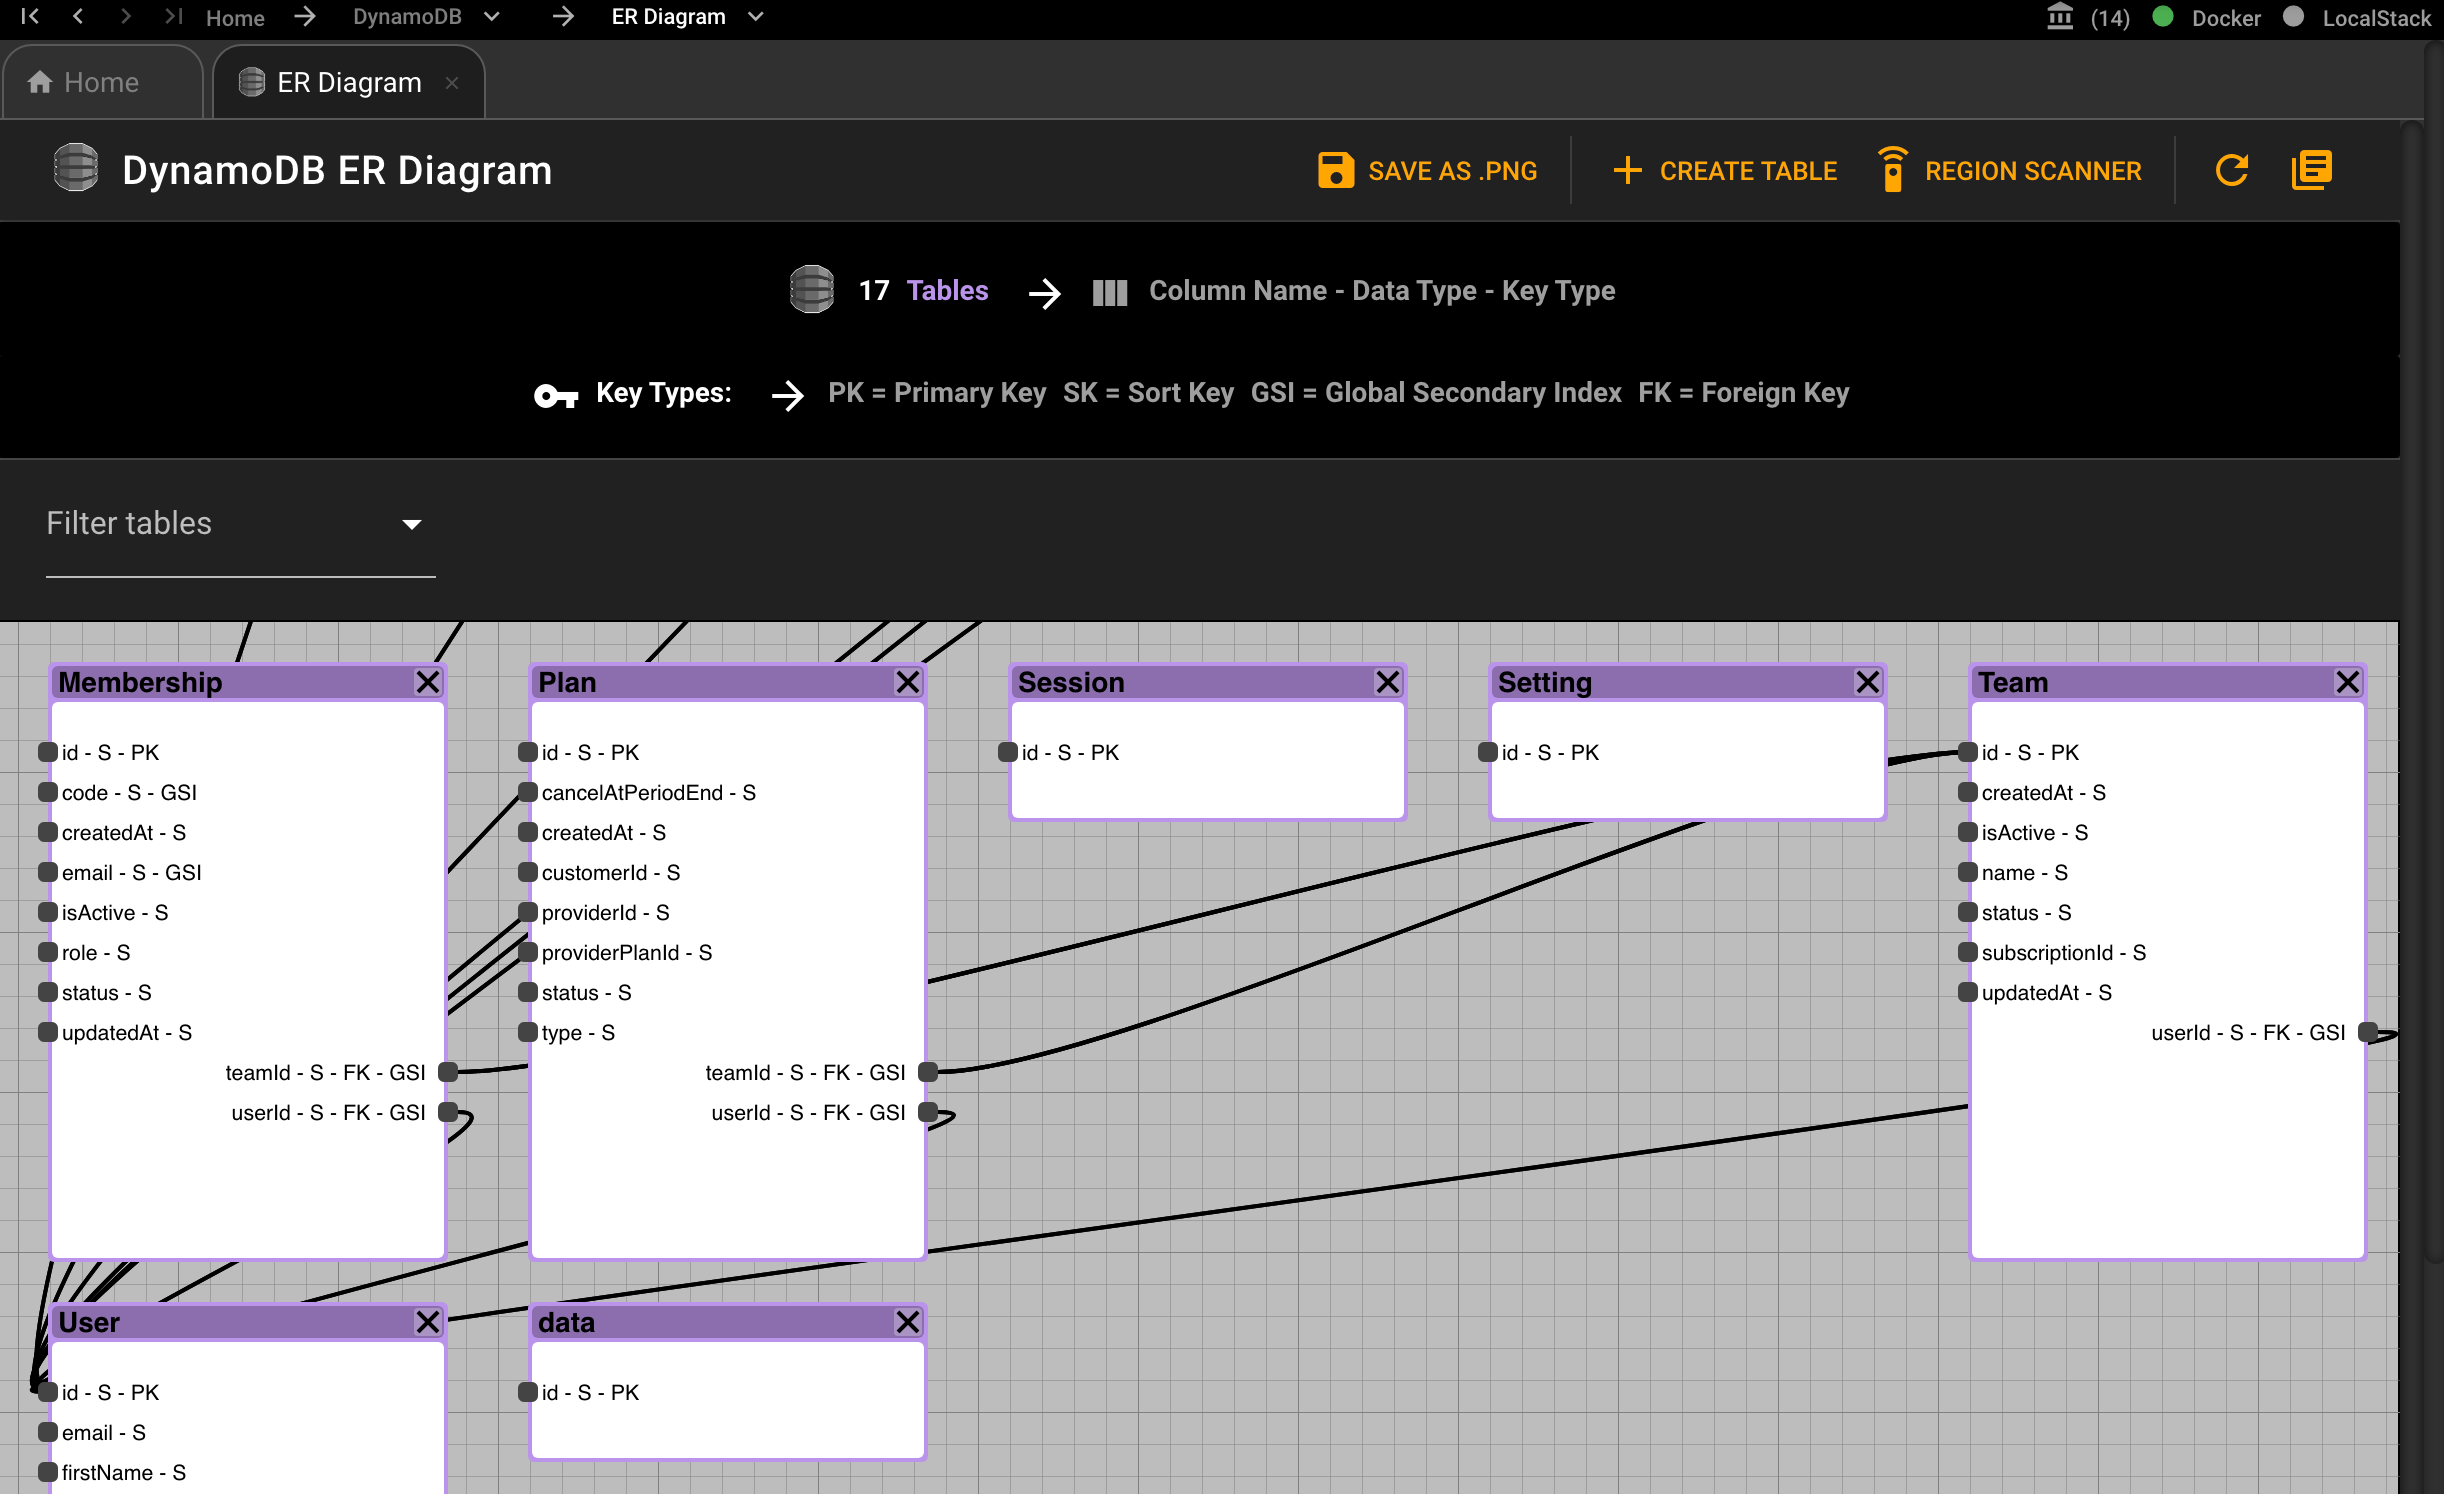Click Membership userId FK connector port
Image resolution: width=2444 pixels, height=1494 pixels.
click(x=448, y=1112)
